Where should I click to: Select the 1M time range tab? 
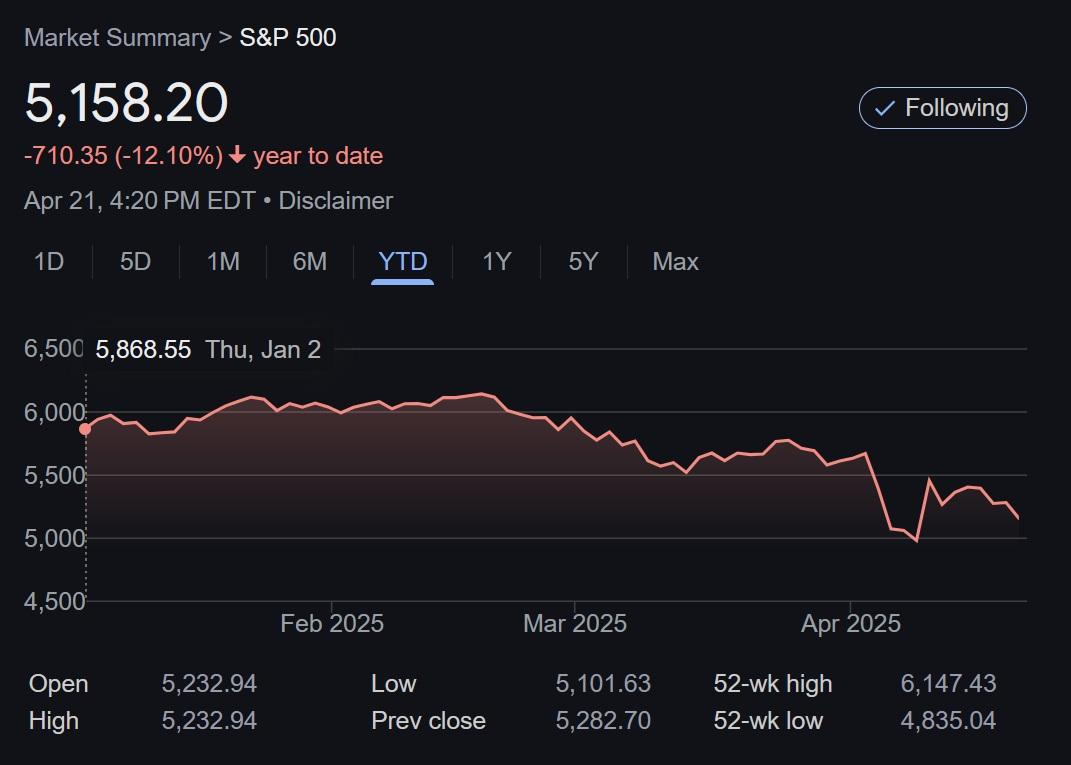click(x=223, y=262)
